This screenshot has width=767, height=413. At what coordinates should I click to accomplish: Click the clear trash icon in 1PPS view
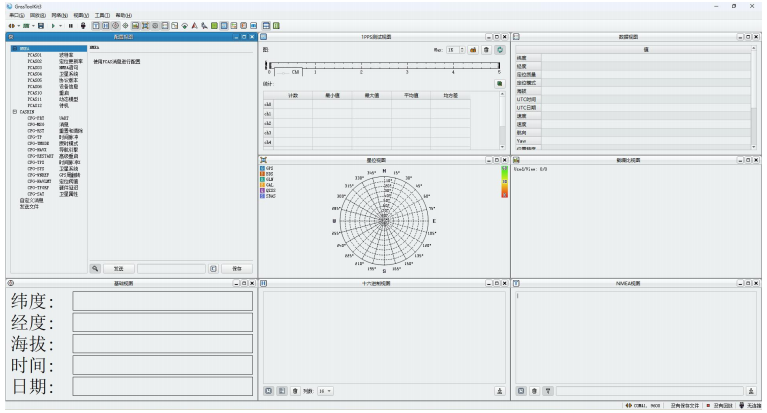pos(486,49)
